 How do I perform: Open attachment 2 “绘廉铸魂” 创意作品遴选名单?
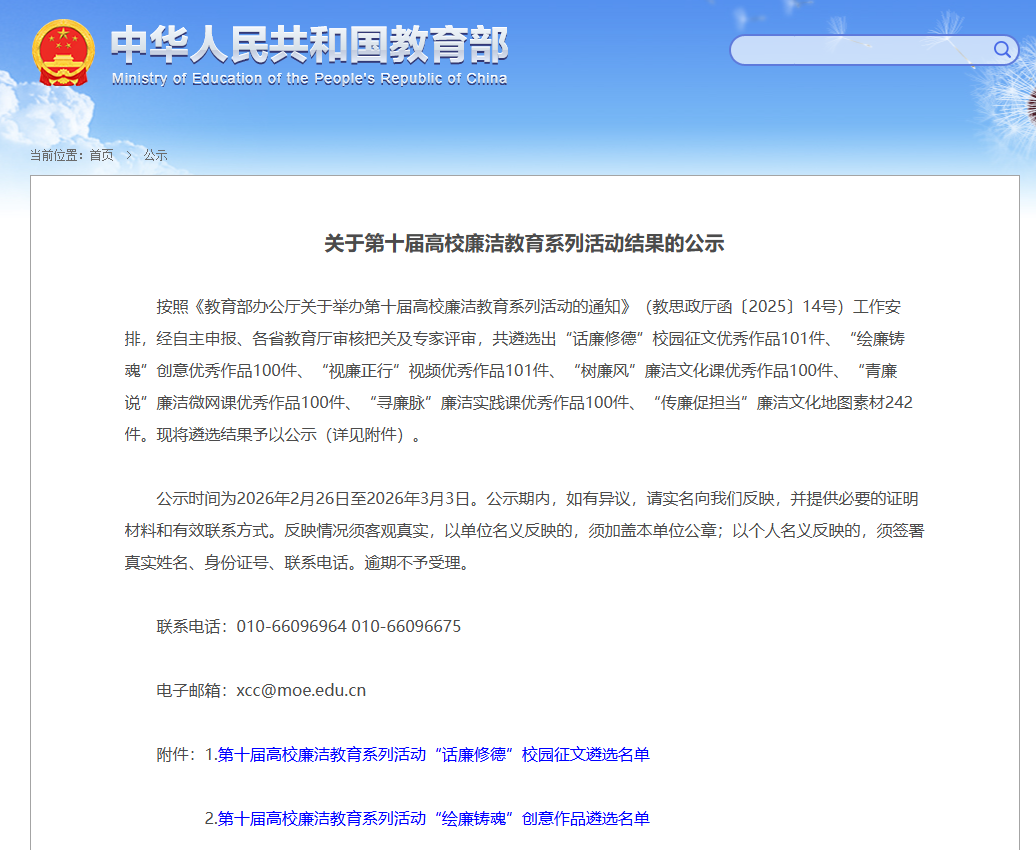(x=433, y=818)
